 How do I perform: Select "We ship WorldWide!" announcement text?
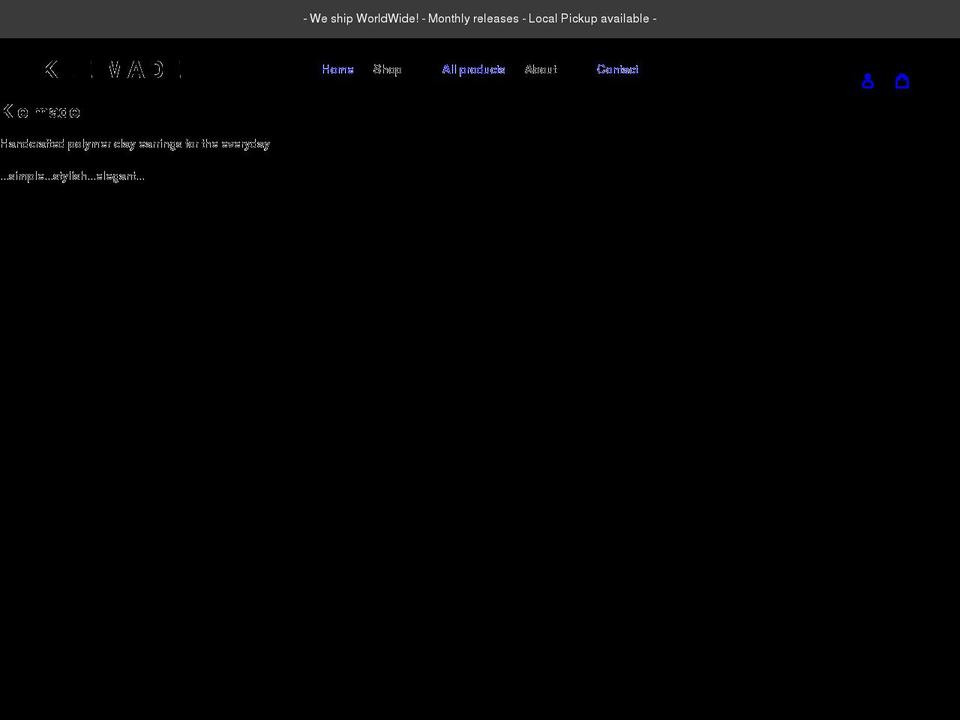[x=362, y=19]
